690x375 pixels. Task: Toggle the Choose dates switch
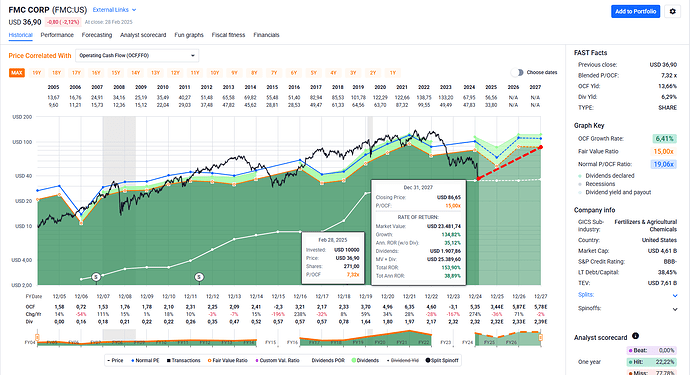coord(518,72)
